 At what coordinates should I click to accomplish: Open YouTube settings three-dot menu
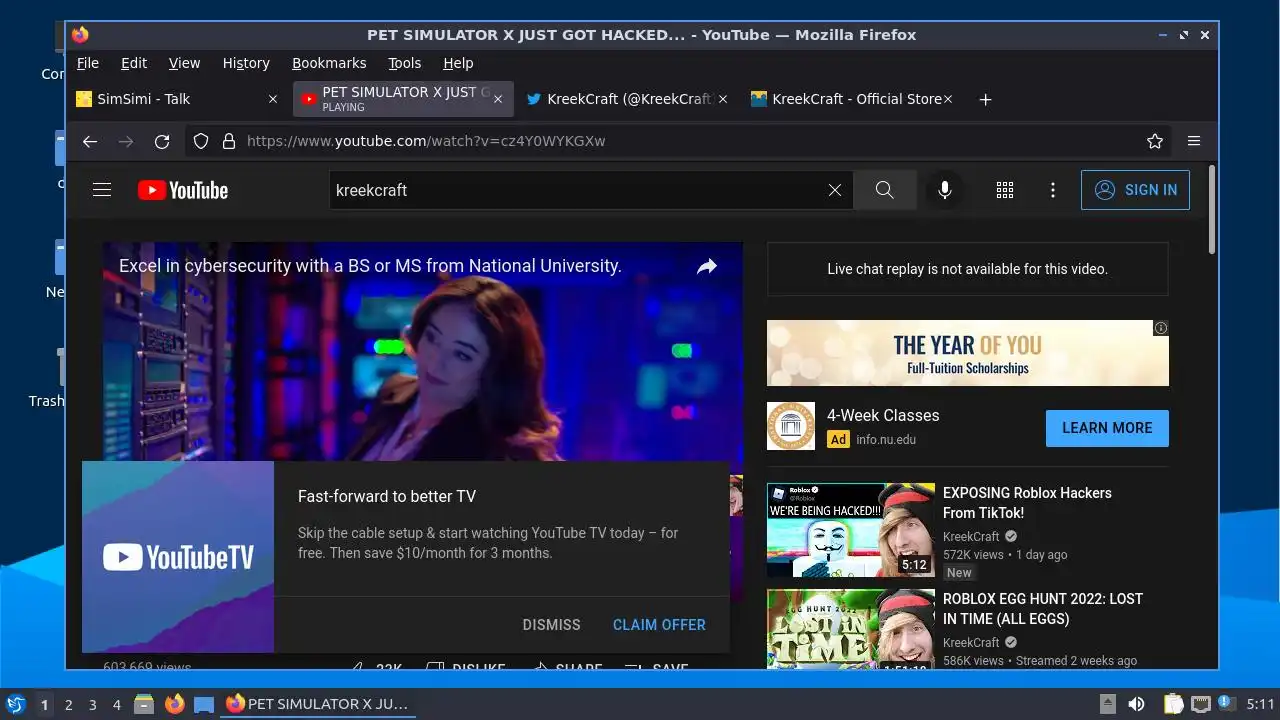pyautogui.click(x=1053, y=190)
